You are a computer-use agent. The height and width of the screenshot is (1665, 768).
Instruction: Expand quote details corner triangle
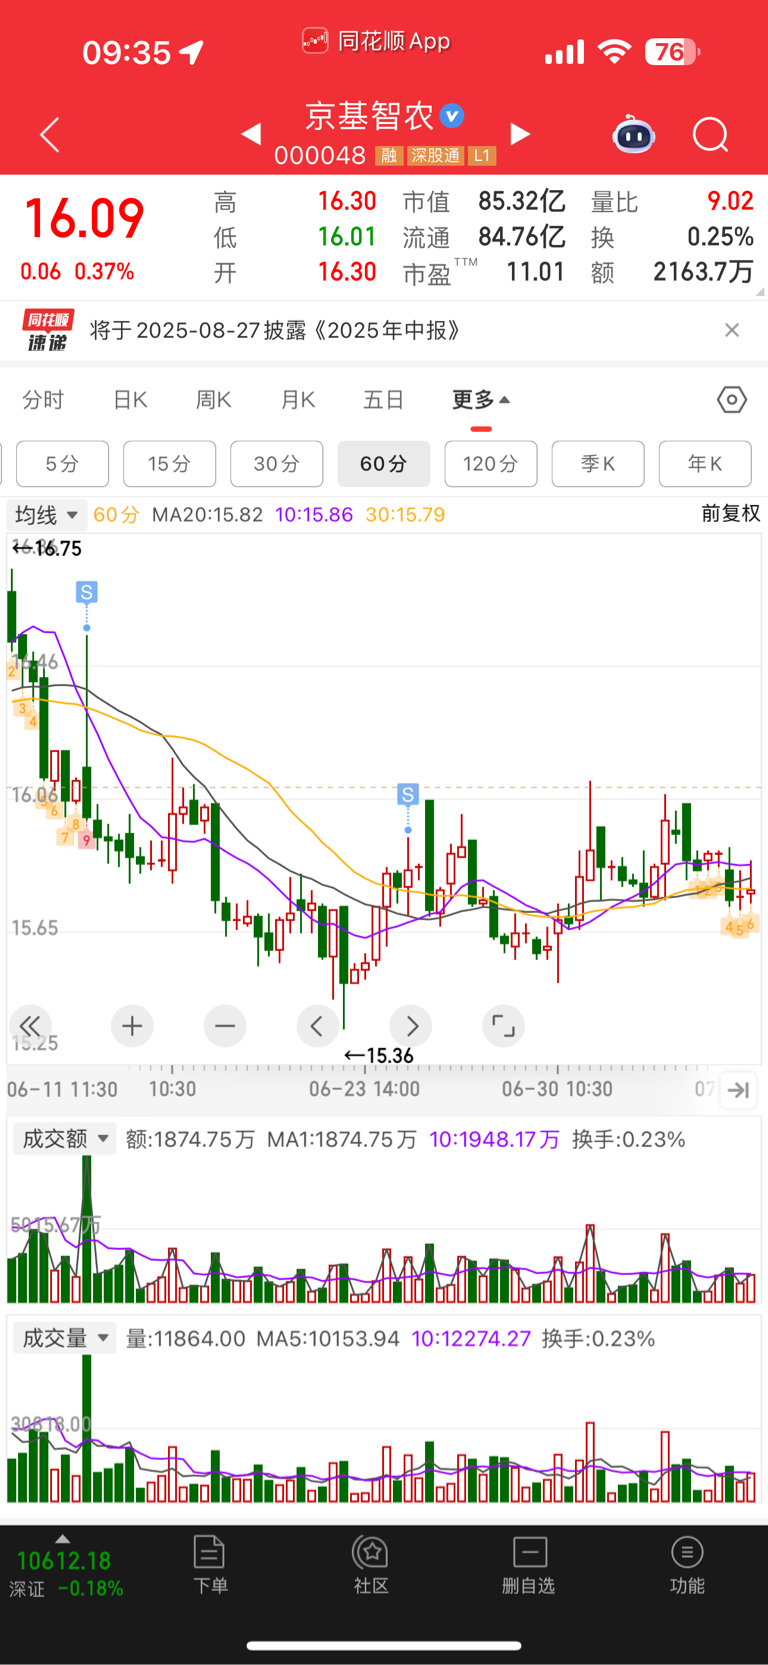click(x=760, y=292)
